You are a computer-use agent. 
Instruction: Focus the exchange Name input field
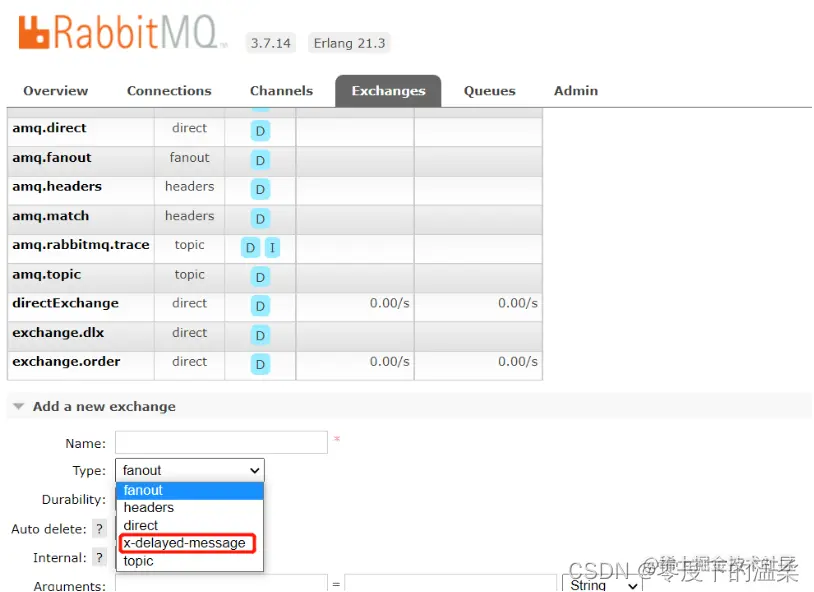[221, 442]
